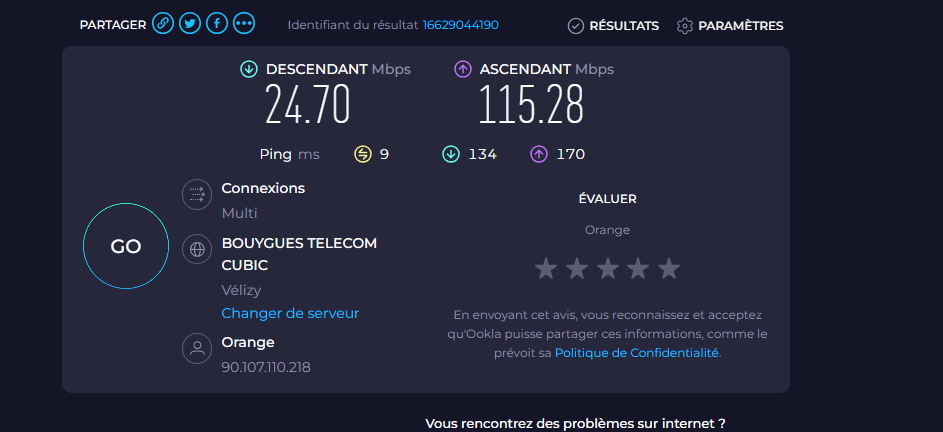This screenshot has height=432, width=943.
Task: Click the download latency arrow icon
Action: [x=450, y=155]
